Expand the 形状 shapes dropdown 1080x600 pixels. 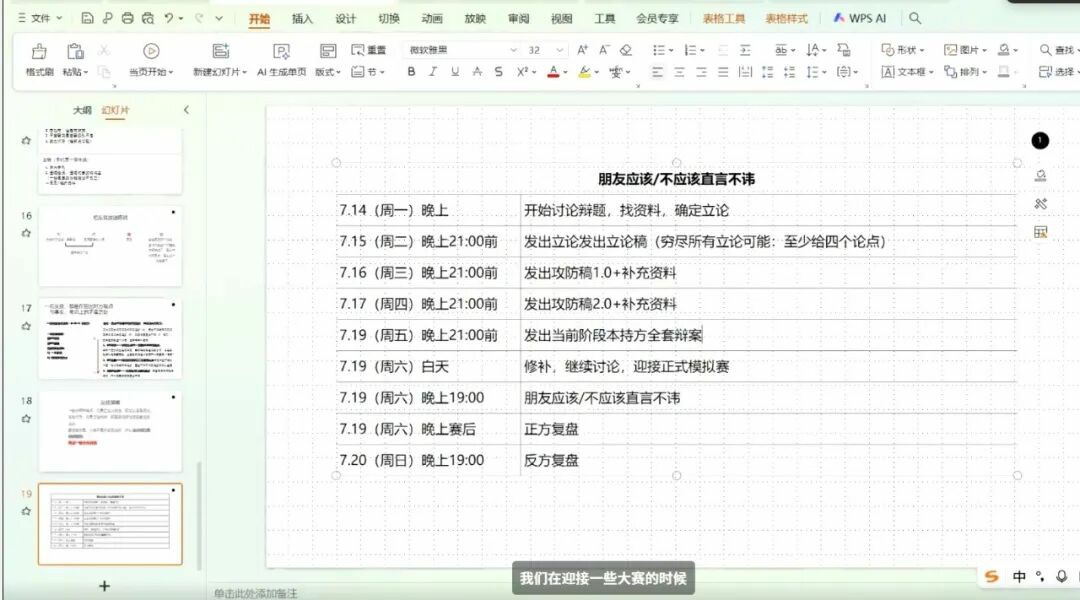pyautogui.click(x=921, y=50)
